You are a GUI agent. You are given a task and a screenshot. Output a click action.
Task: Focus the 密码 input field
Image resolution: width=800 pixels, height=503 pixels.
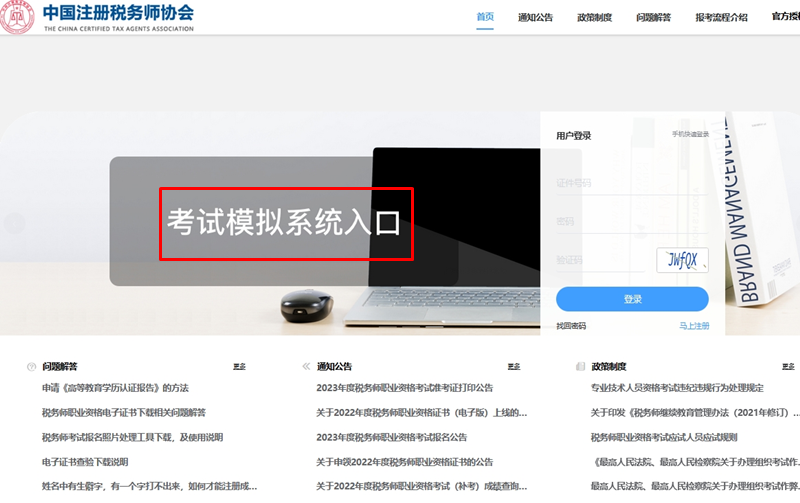pyautogui.click(x=632, y=221)
